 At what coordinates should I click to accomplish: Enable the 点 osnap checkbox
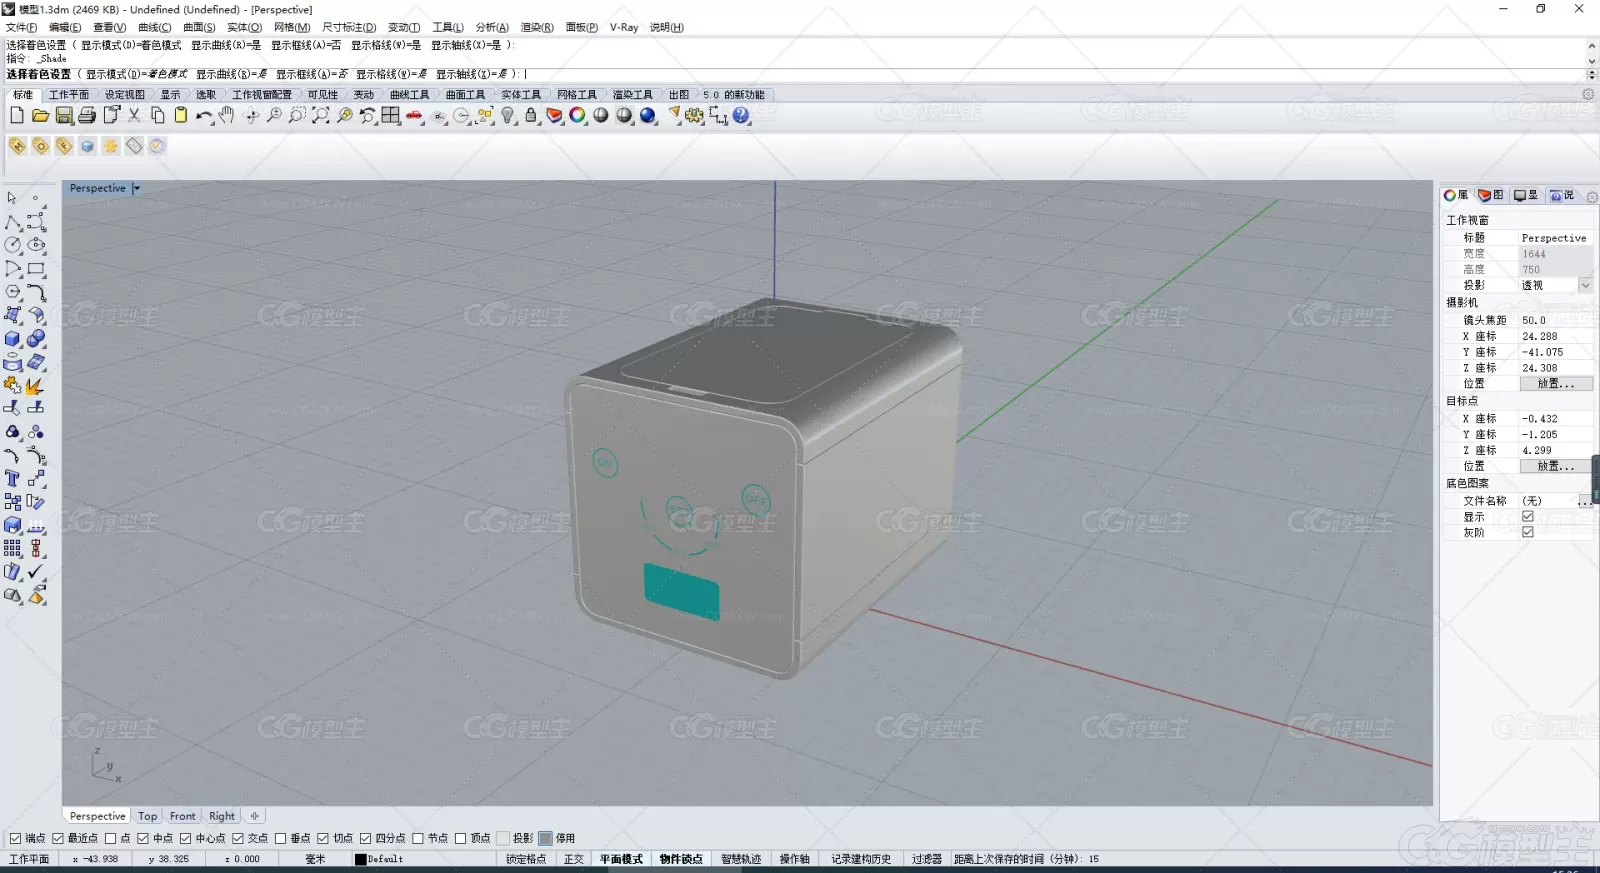tap(111, 839)
